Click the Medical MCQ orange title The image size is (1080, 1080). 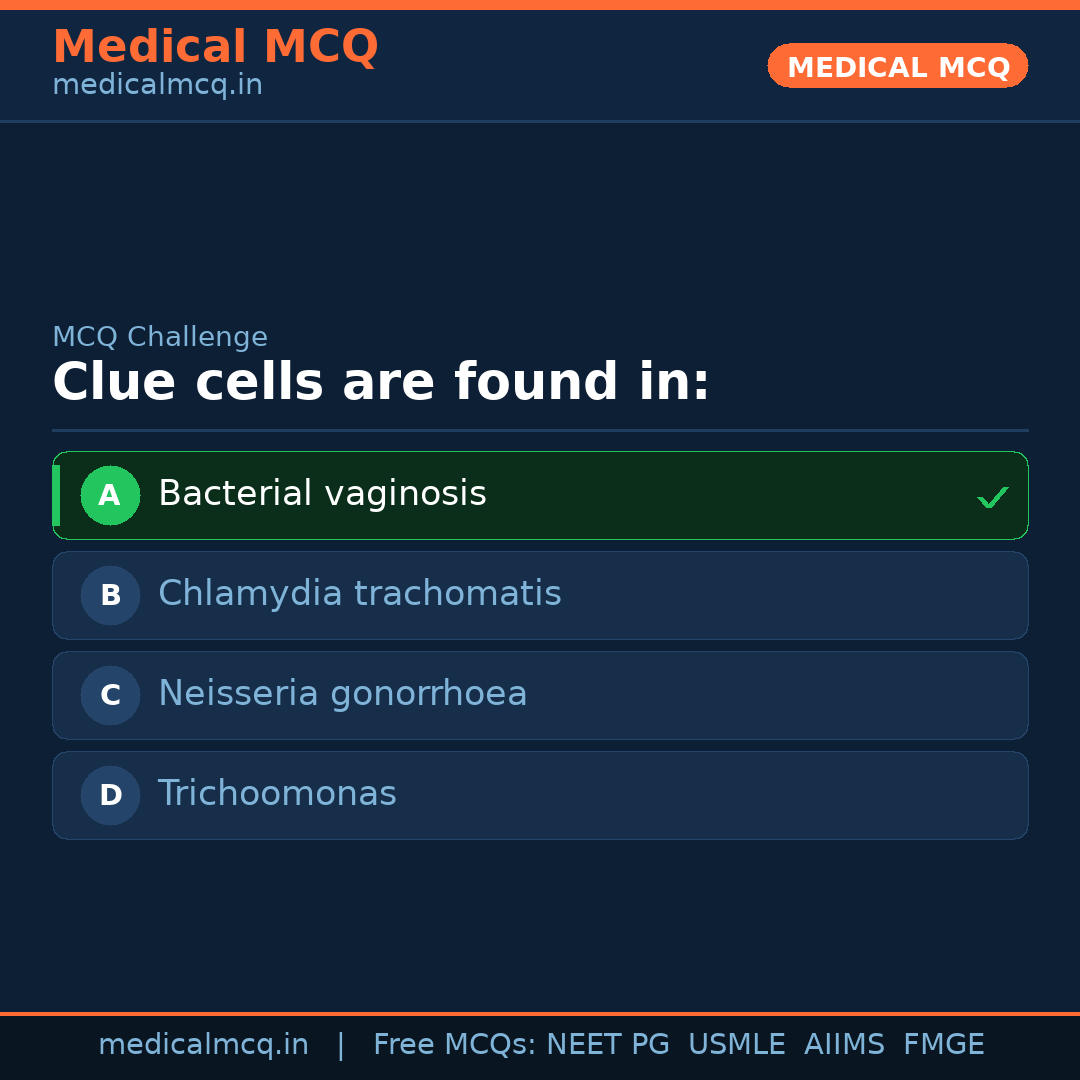pyautogui.click(x=215, y=47)
